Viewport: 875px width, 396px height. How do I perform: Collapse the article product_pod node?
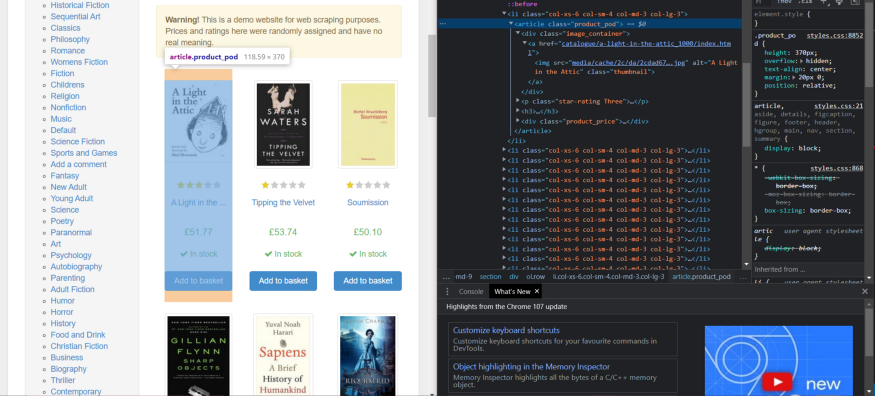pos(511,24)
